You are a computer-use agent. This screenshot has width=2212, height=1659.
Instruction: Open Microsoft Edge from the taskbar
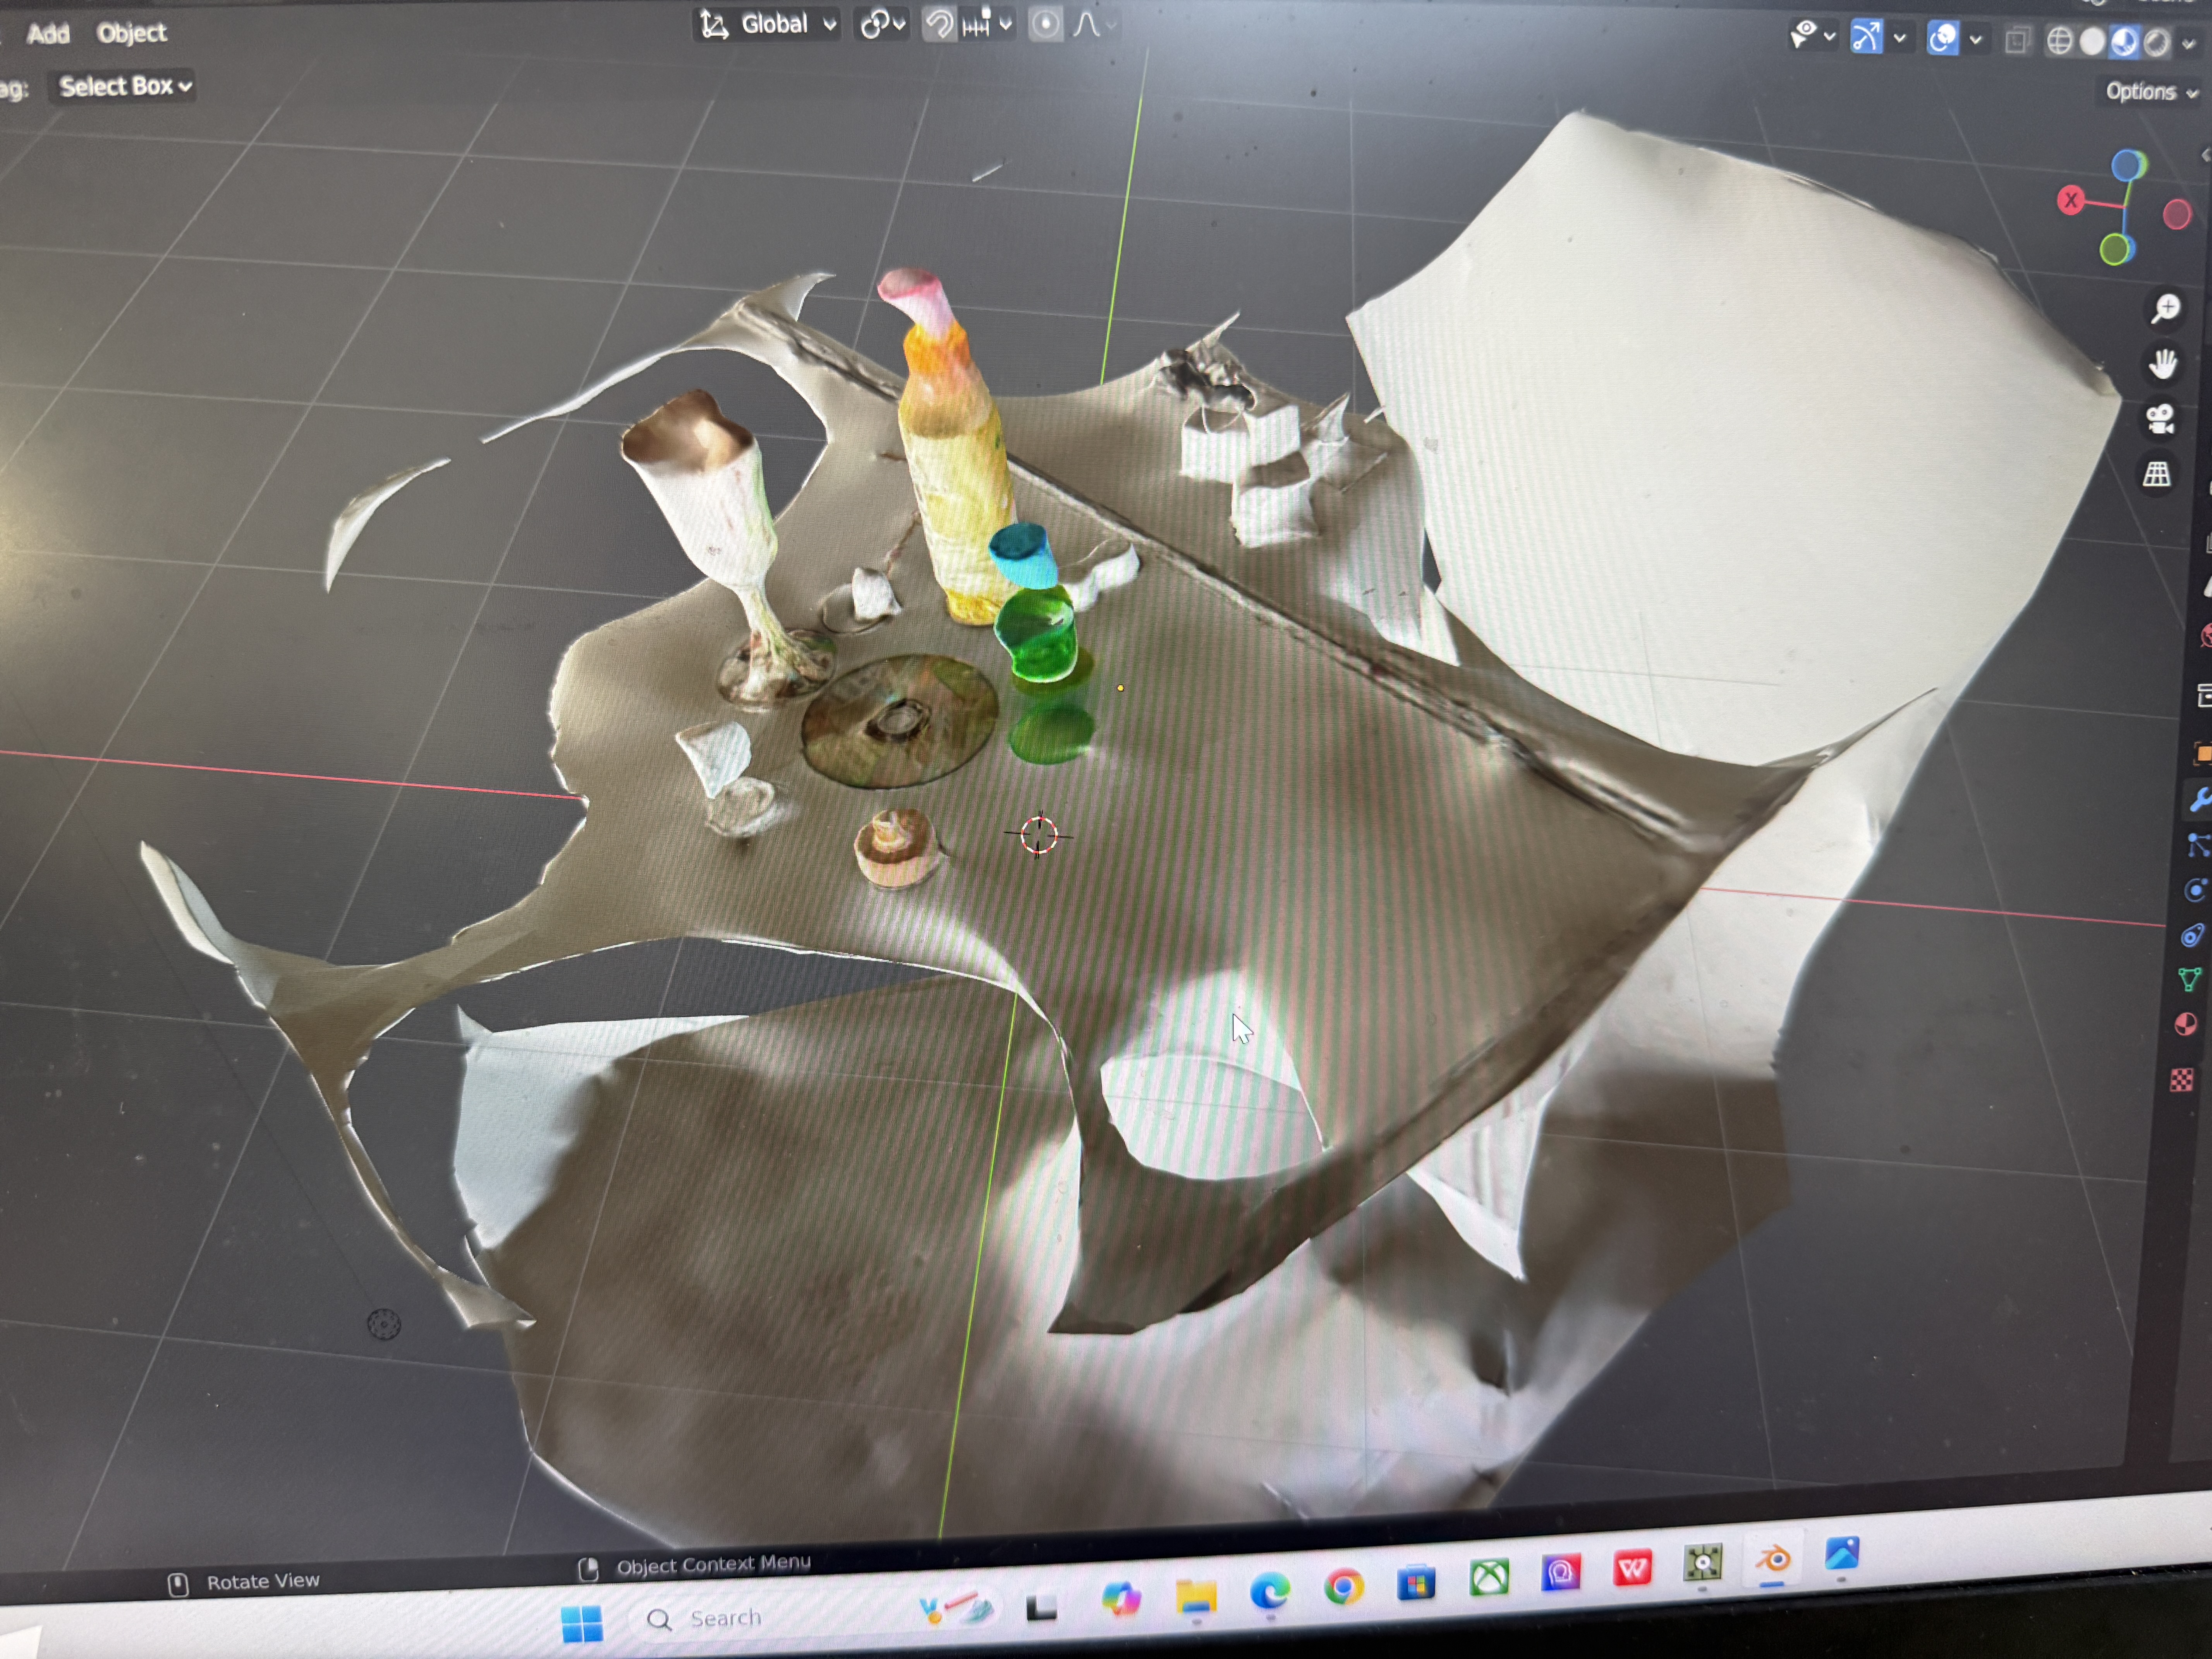tap(1270, 1591)
